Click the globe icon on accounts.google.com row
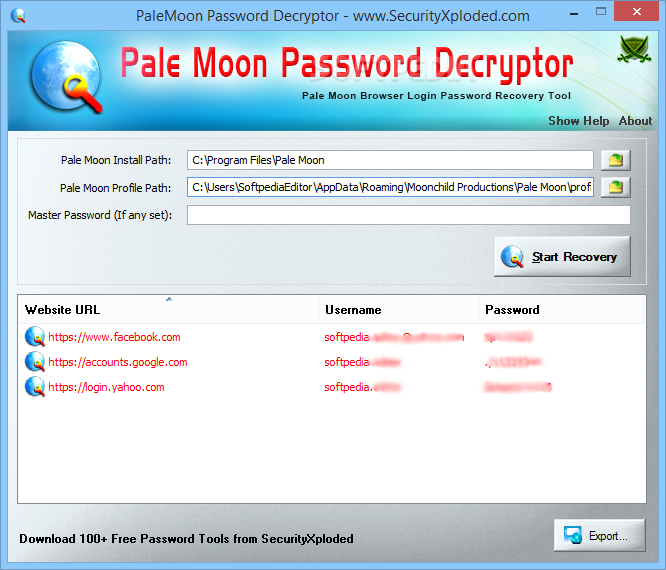Viewport: 666px width, 570px height. [35, 362]
